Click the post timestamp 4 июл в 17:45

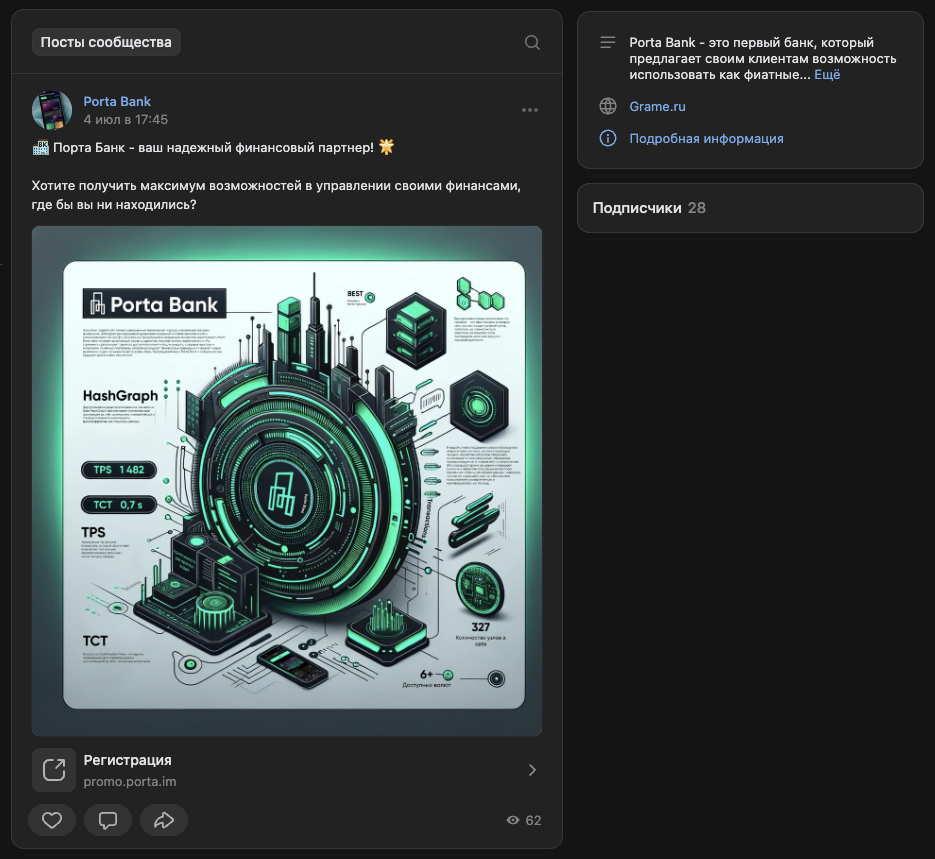125,120
